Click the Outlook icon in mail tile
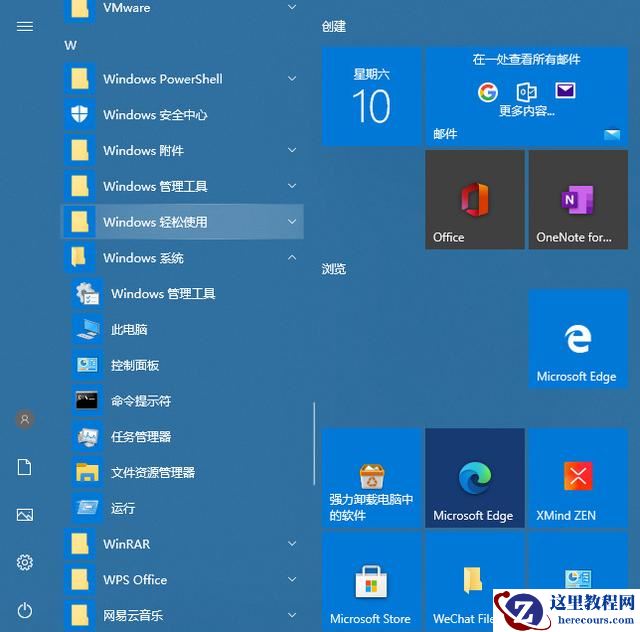The image size is (640, 632). tap(527, 91)
